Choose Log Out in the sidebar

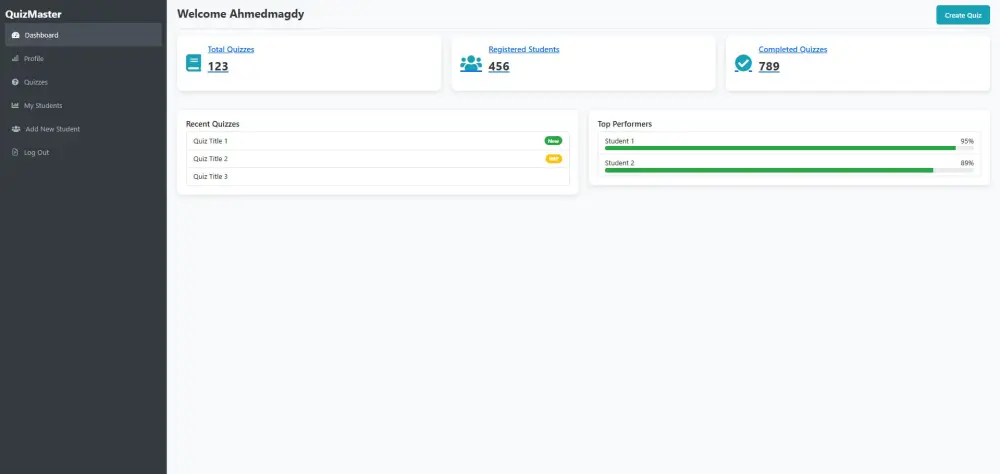(x=83, y=152)
